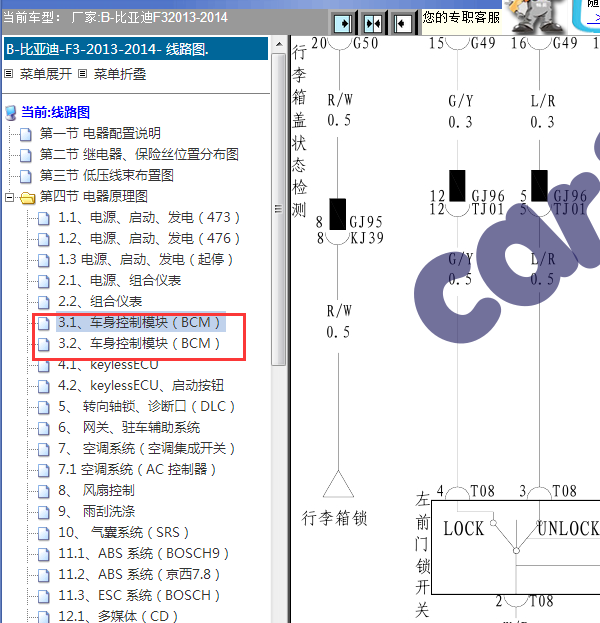Open the 当前:线路图 root link
The width and height of the screenshot is (600, 623).
tap(55, 112)
